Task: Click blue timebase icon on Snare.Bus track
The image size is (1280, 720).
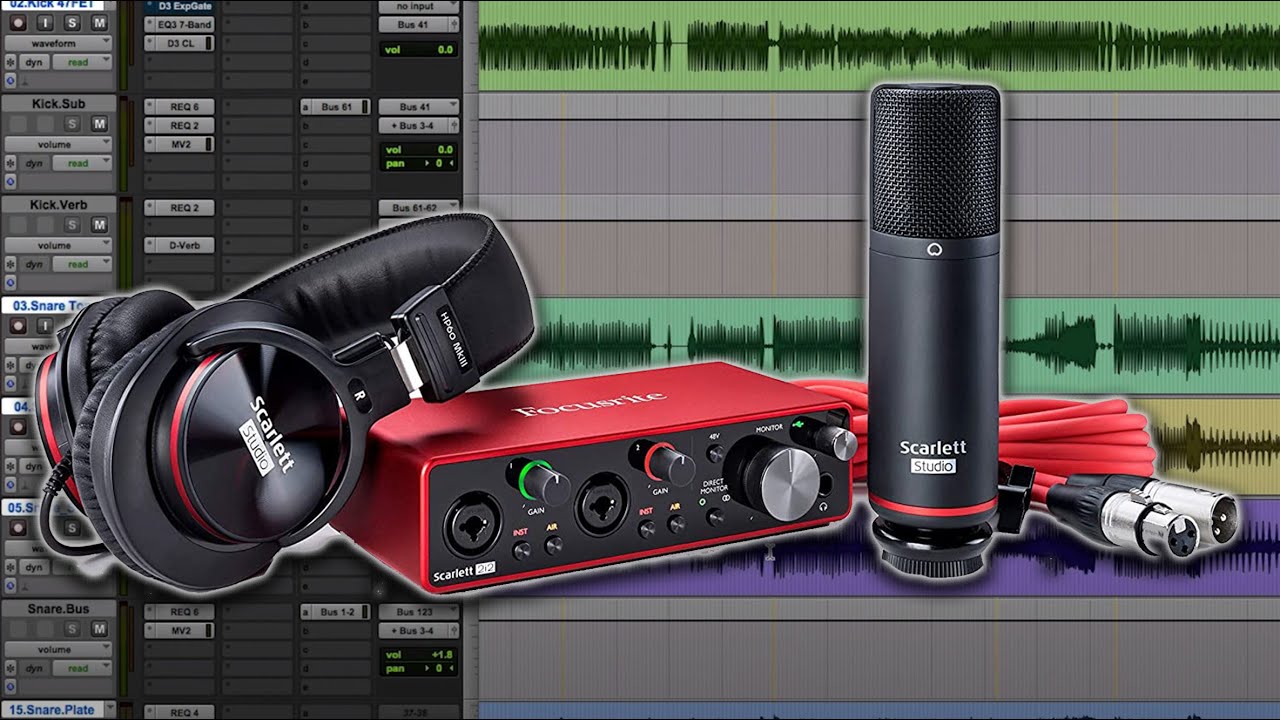Action: [10, 686]
